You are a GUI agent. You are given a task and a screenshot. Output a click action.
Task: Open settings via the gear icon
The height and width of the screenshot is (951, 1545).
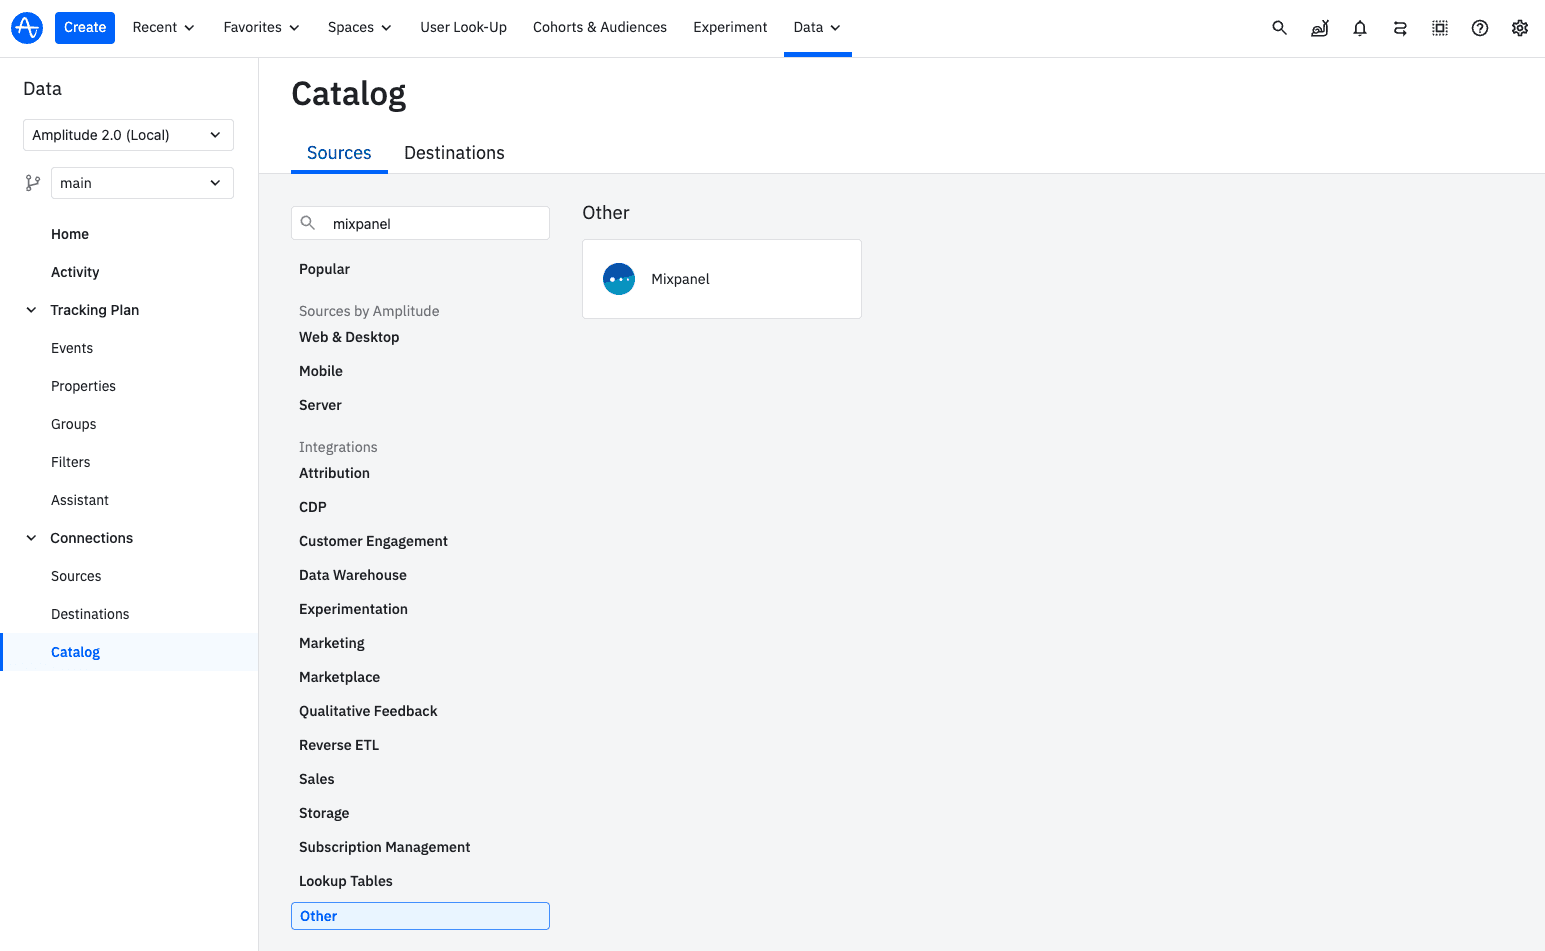(x=1520, y=27)
